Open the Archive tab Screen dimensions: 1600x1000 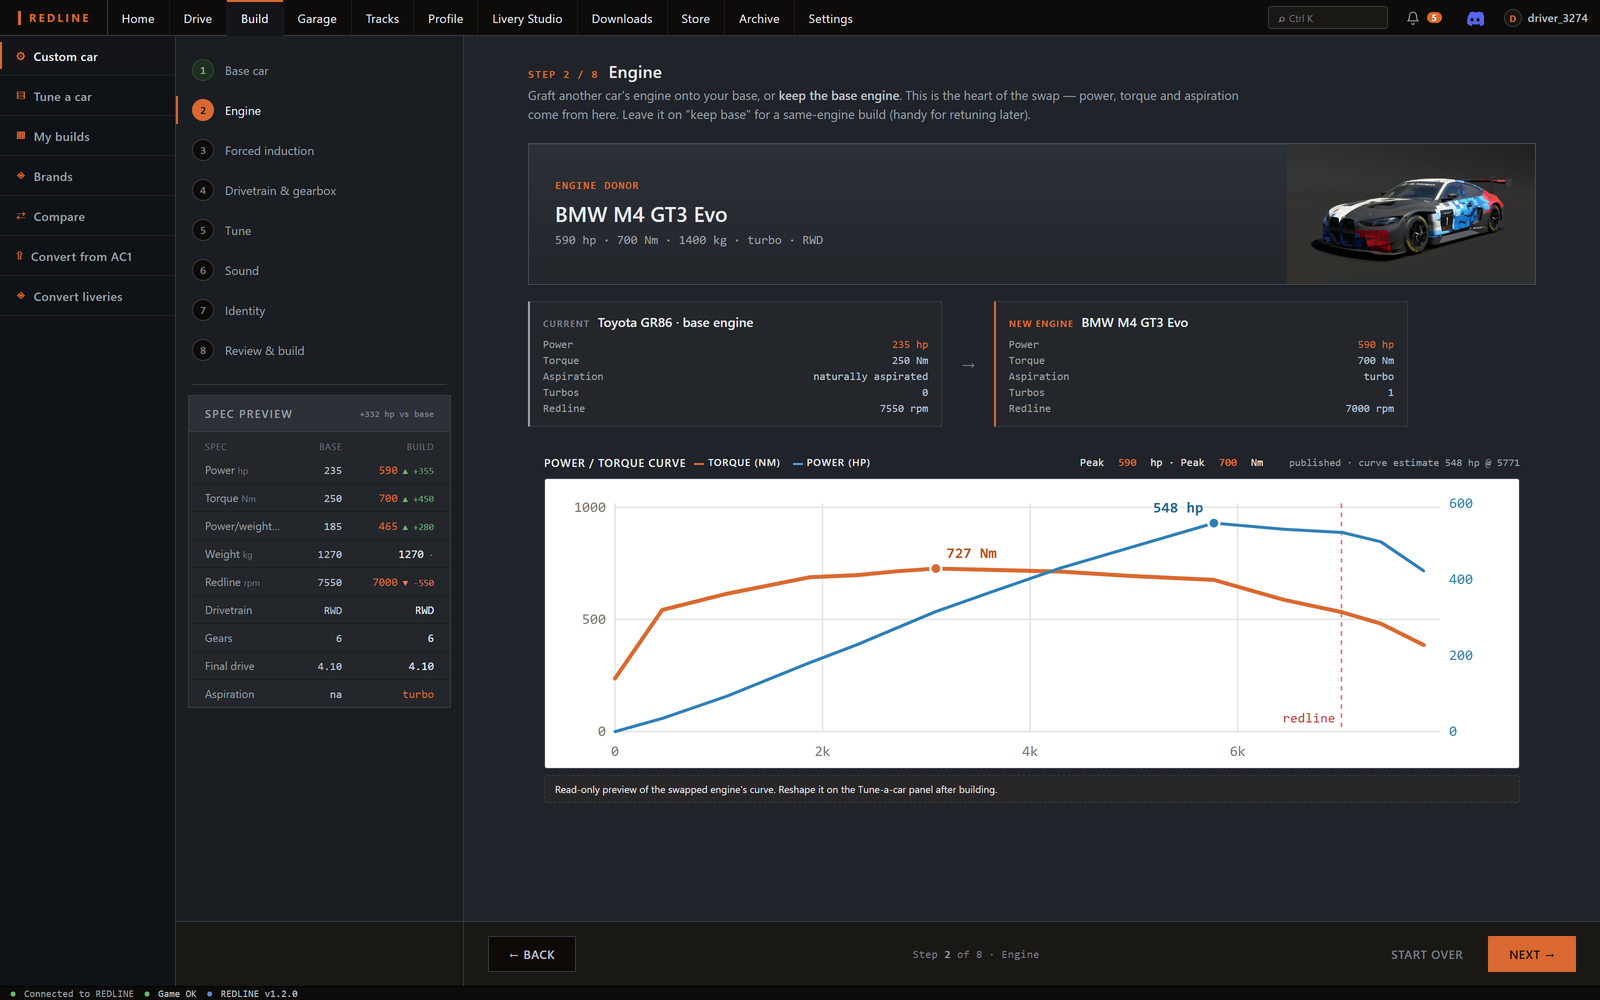pyautogui.click(x=759, y=18)
